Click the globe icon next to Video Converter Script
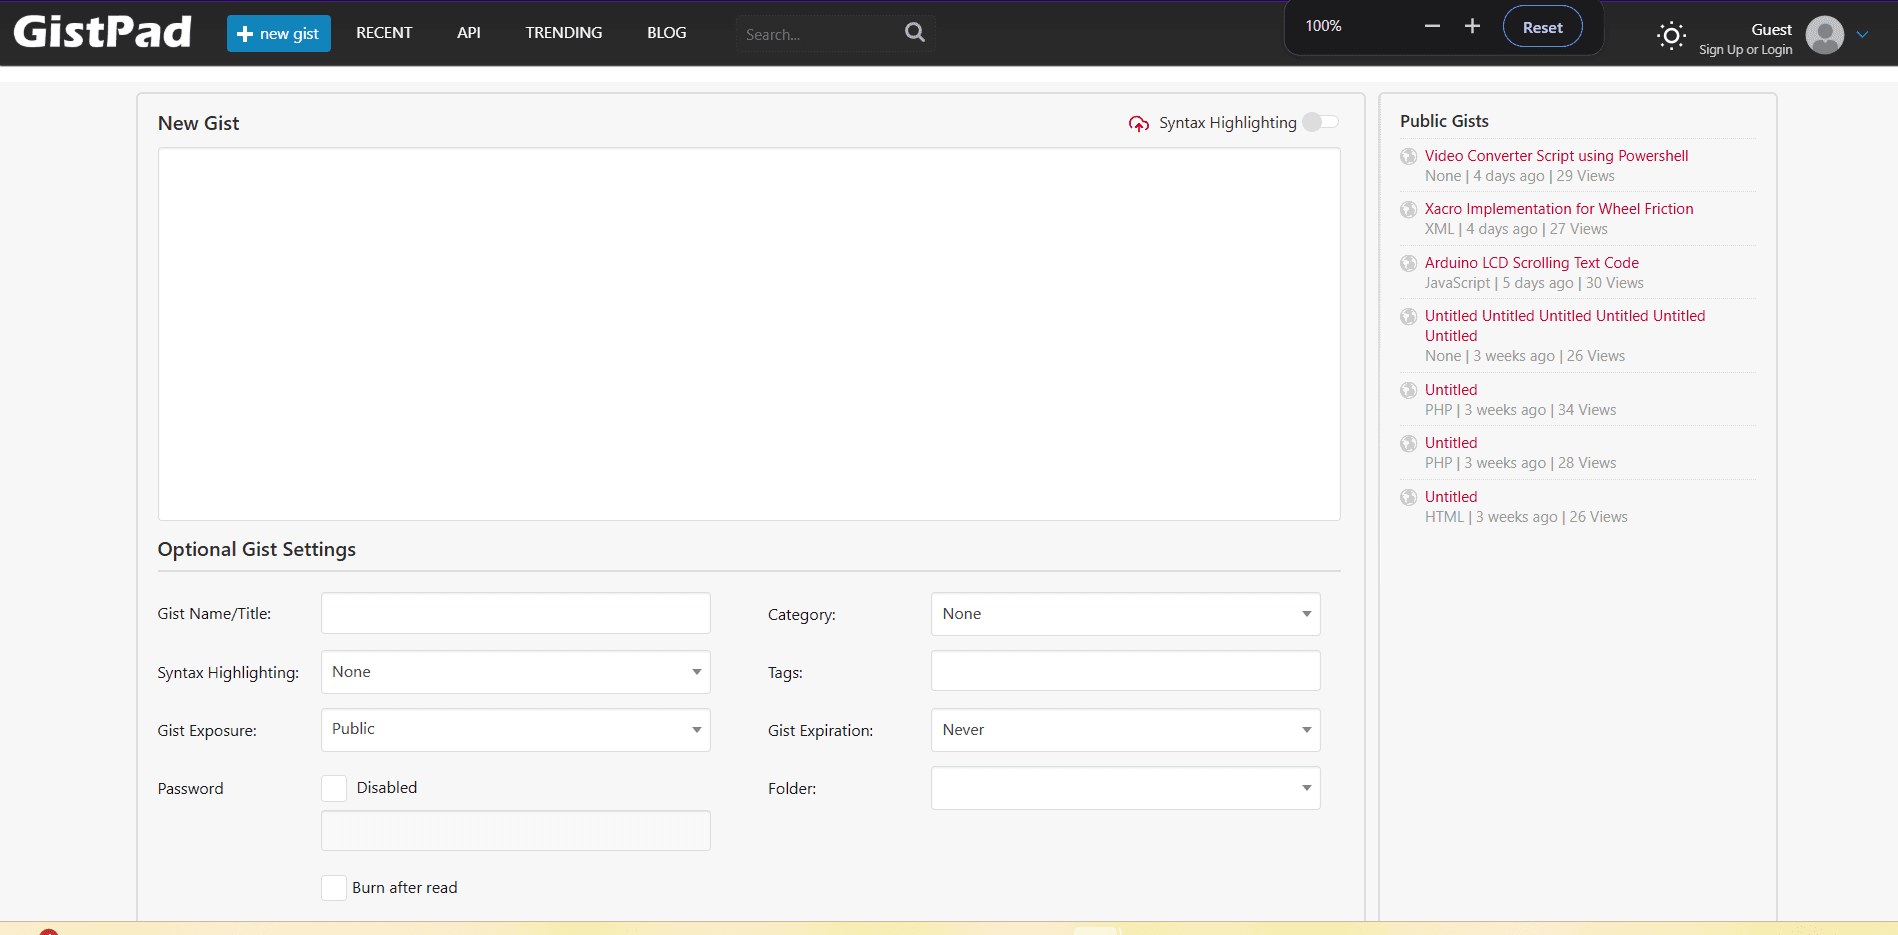 tap(1408, 156)
